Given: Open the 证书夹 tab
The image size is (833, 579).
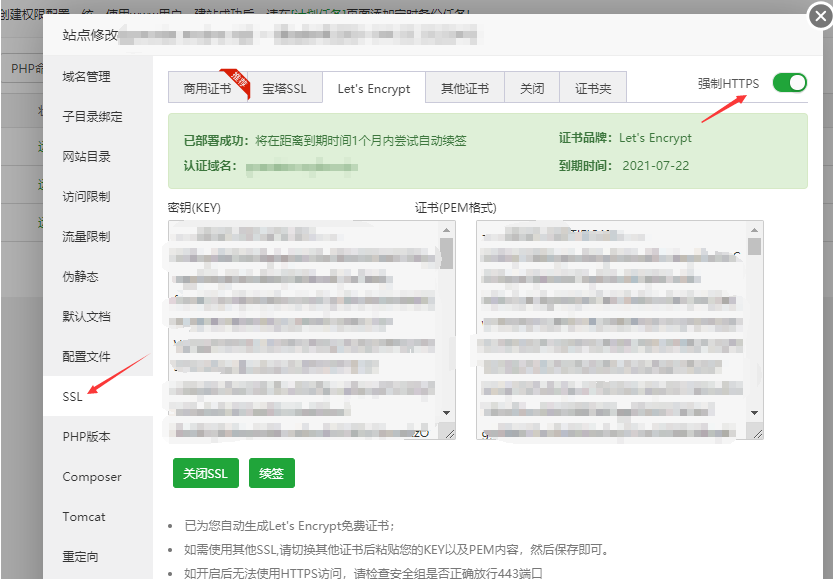Looking at the screenshot, I should pos(592,88).
